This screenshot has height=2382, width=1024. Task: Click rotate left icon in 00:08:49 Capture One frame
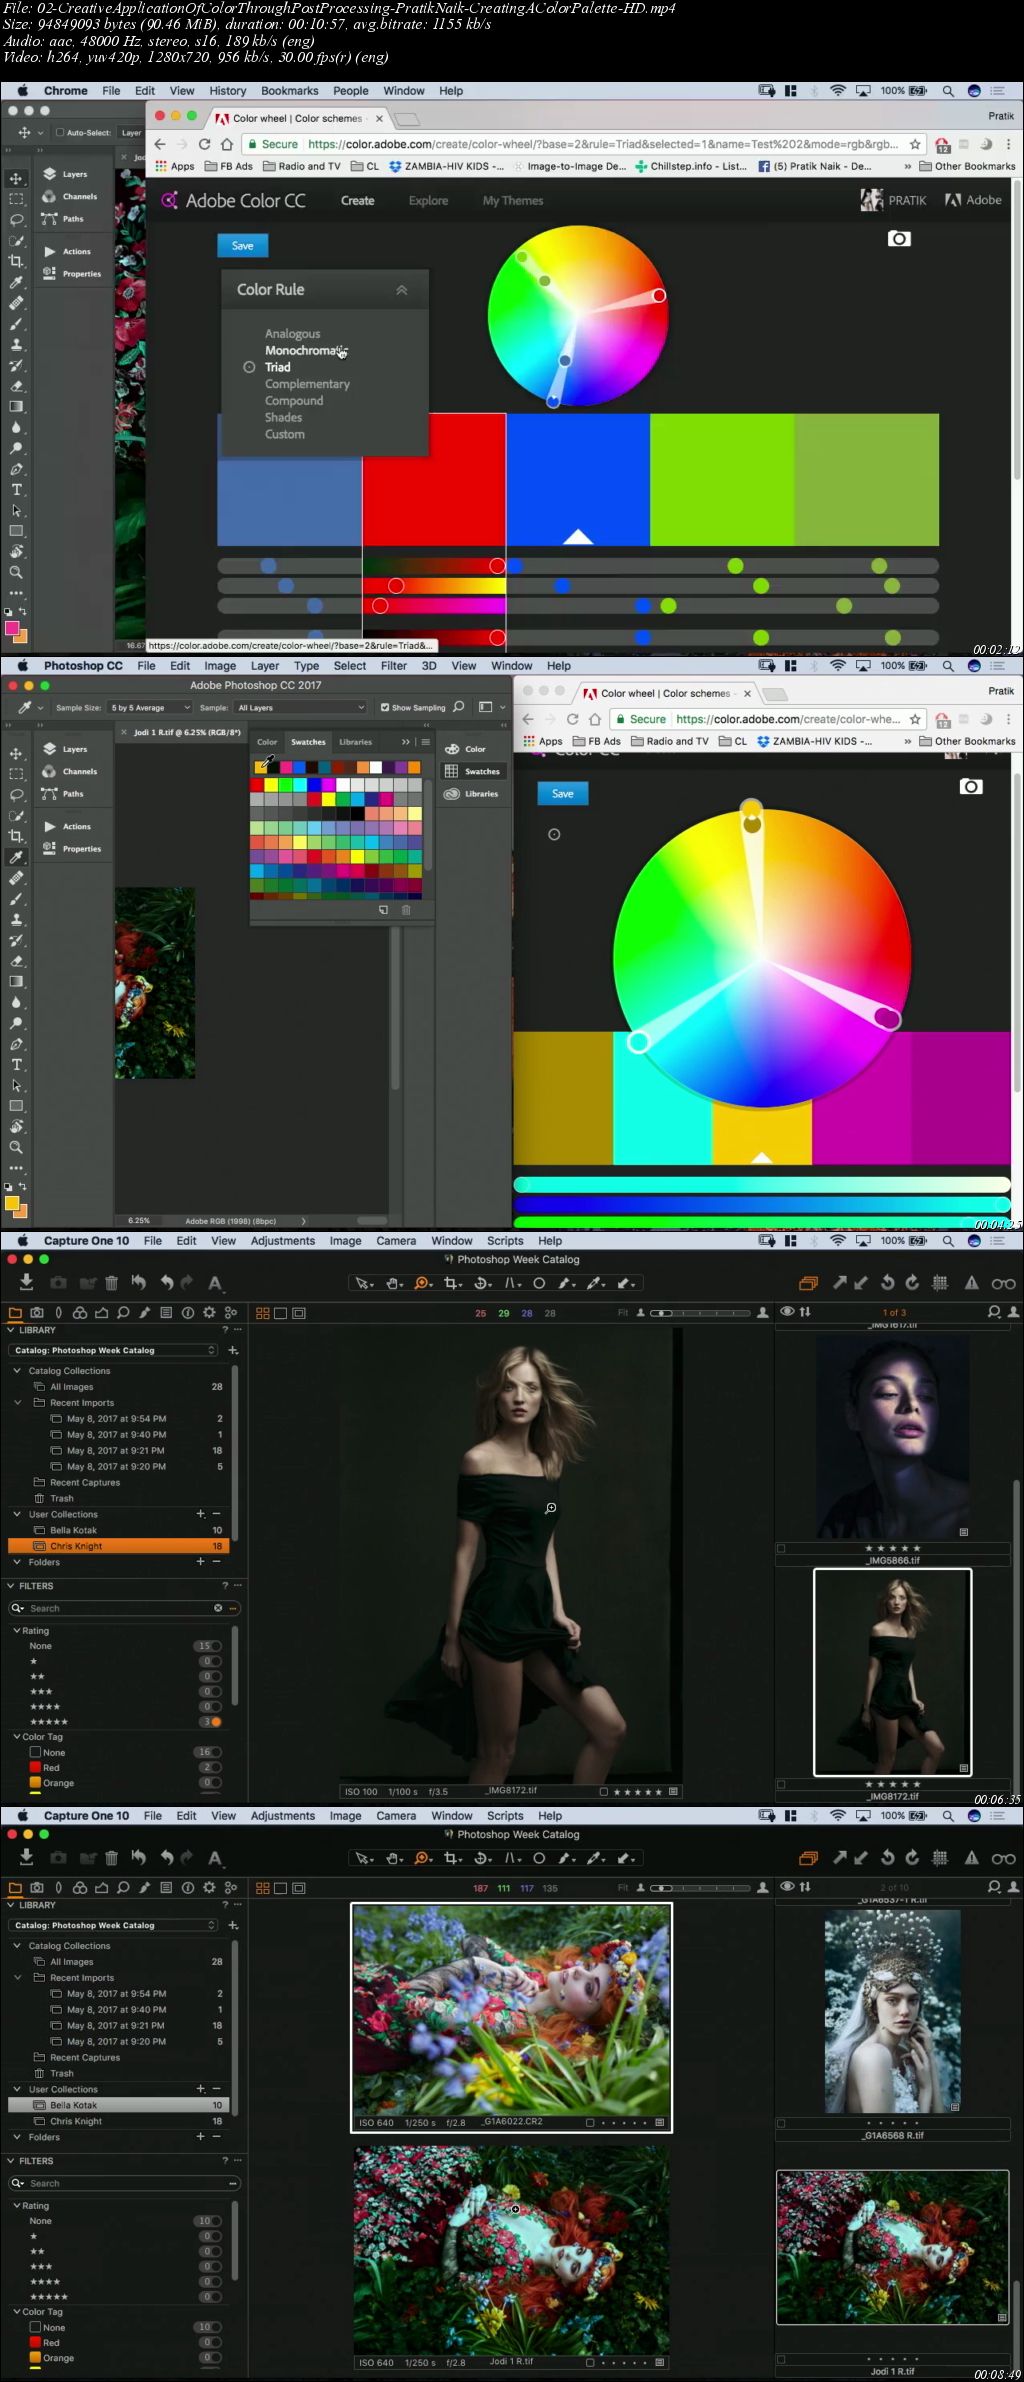click(887, 1858)
